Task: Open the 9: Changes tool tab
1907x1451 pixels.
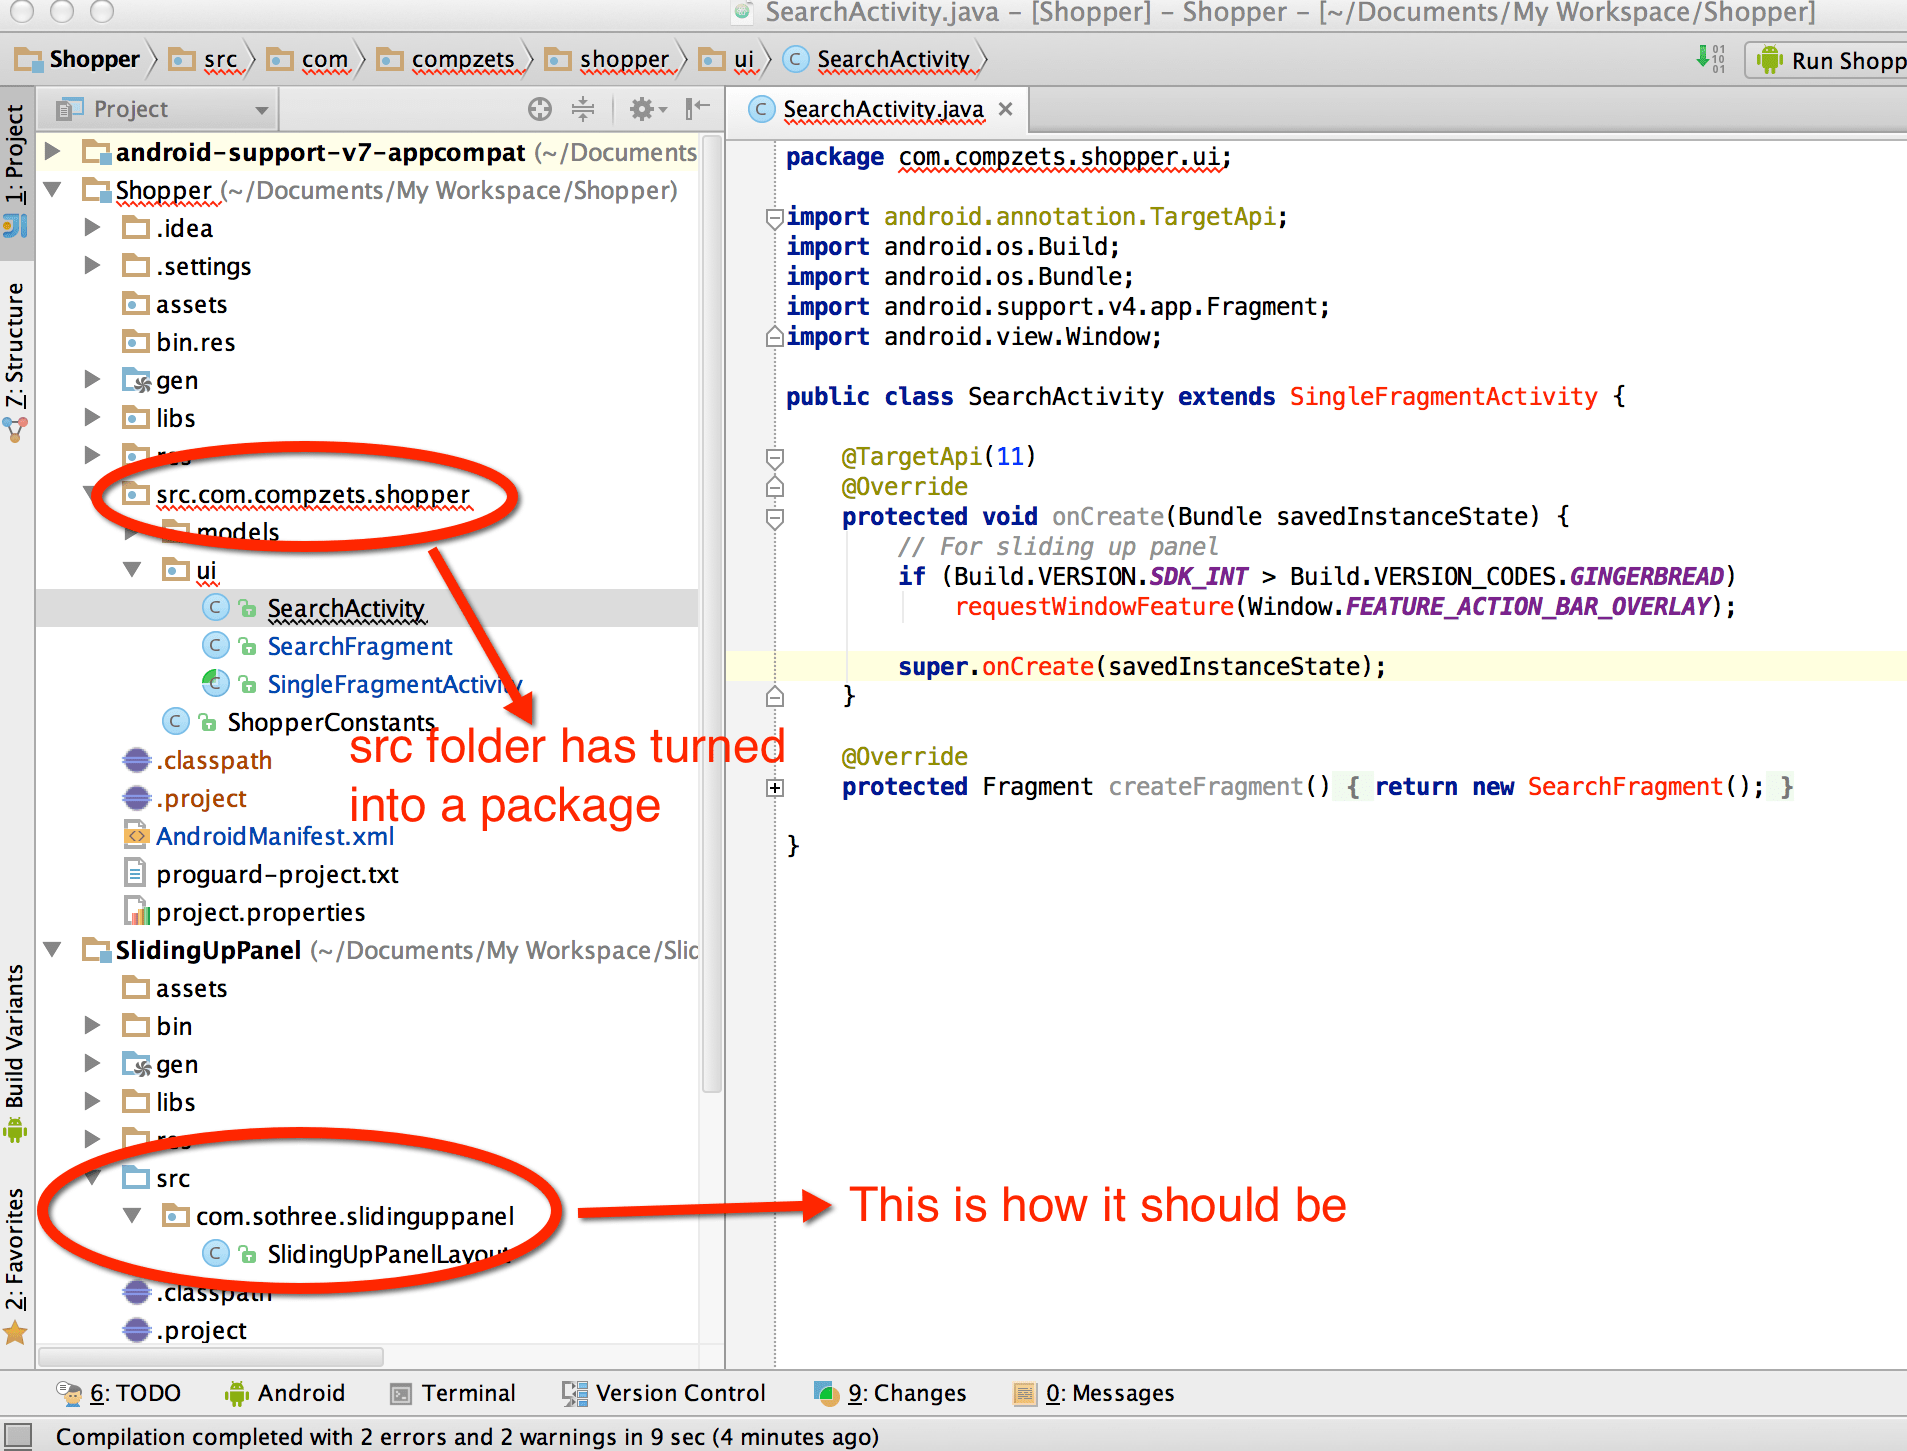Action: coord(890,1393)
